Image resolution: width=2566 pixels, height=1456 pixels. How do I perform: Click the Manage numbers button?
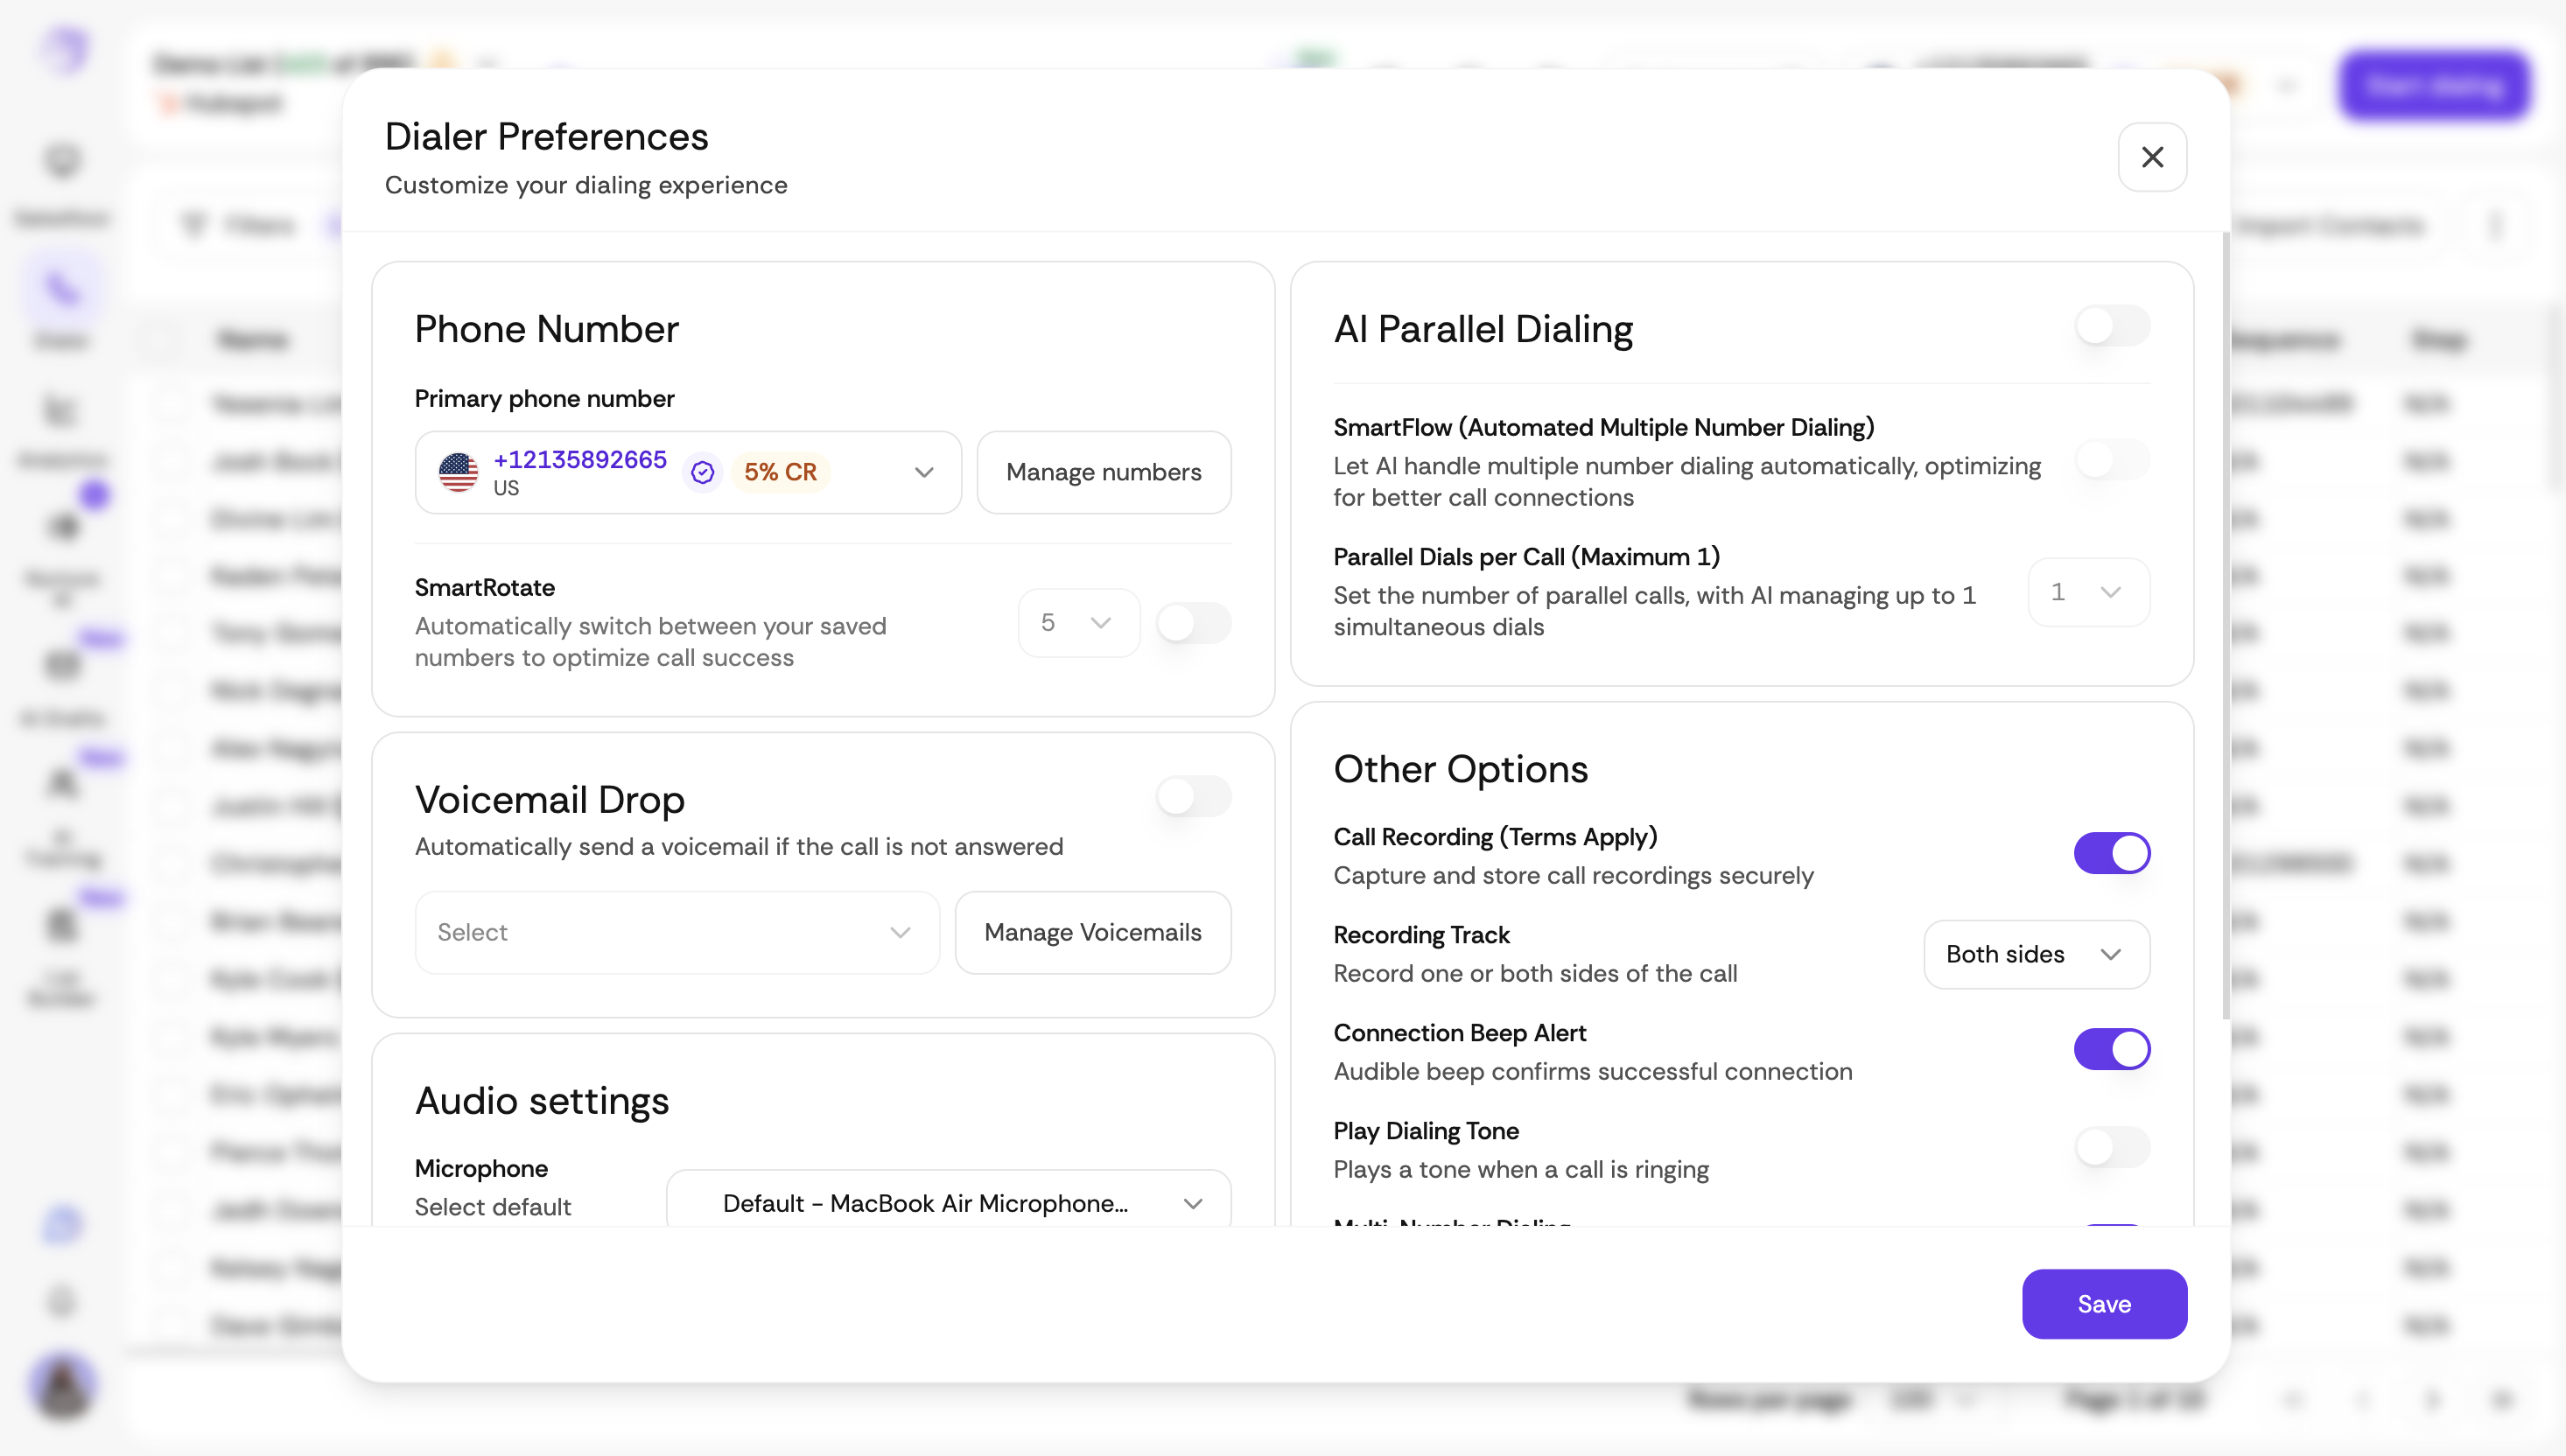pos(1103,472)
